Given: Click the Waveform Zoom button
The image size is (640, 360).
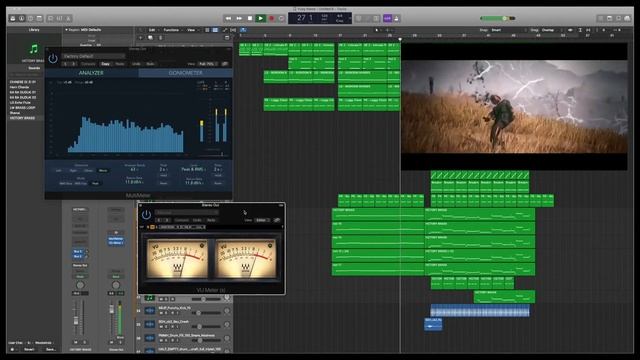Looking at the screenshot, I should [x=570, y=30].
